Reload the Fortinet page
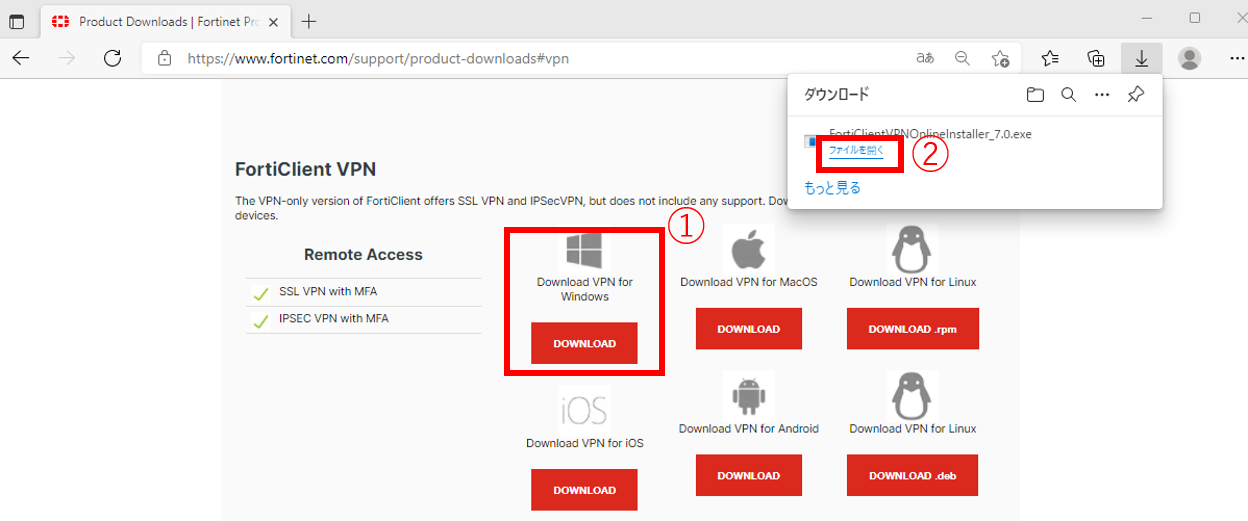 (112, 58)
